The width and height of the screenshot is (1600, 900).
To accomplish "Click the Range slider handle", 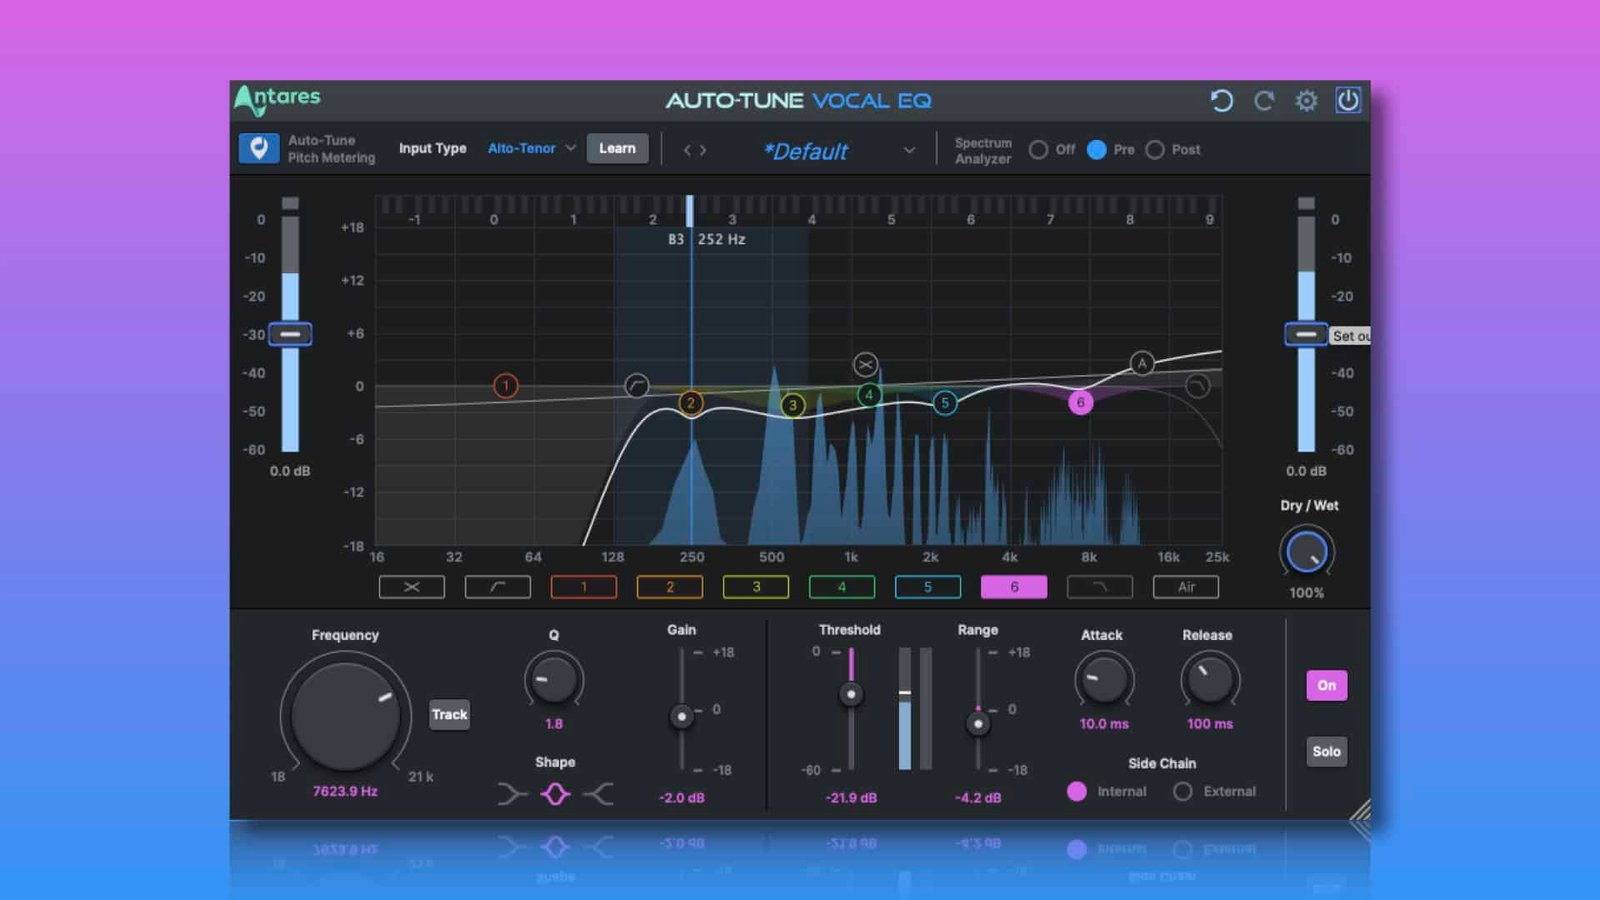I will pos(978,723).
